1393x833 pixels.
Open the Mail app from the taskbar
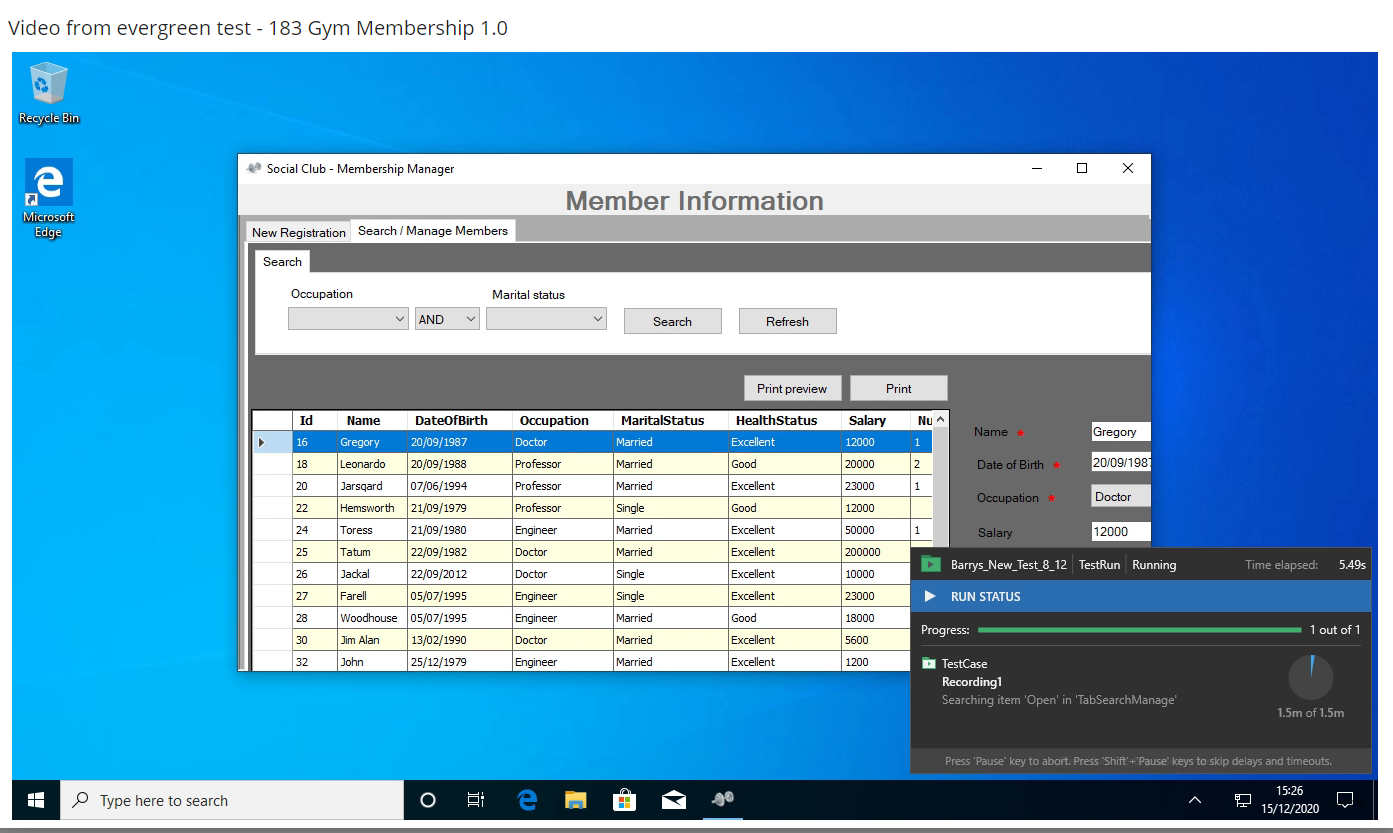[x=673, y=800]
